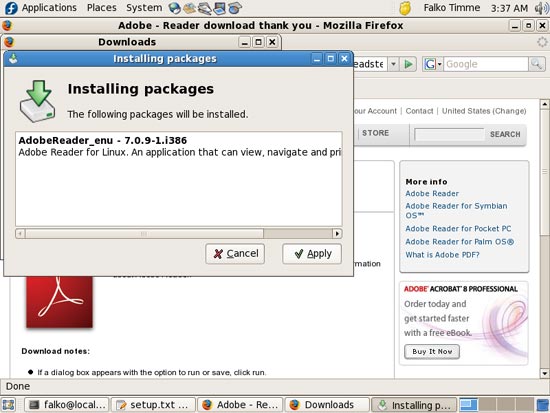The height and width of the screenshot is (413, 550).
Task: Switch to falko@local terminal taskbar item
Action: (x=67, y=405)
